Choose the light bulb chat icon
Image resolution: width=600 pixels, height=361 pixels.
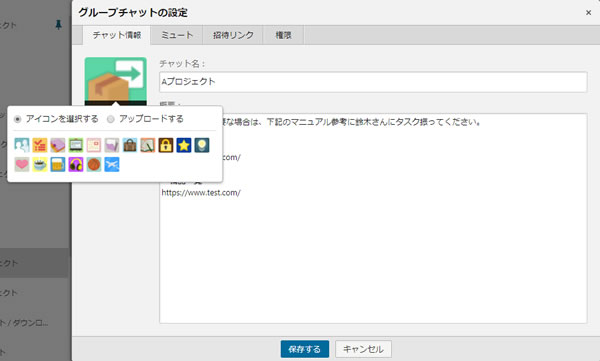tap(202, 145)
